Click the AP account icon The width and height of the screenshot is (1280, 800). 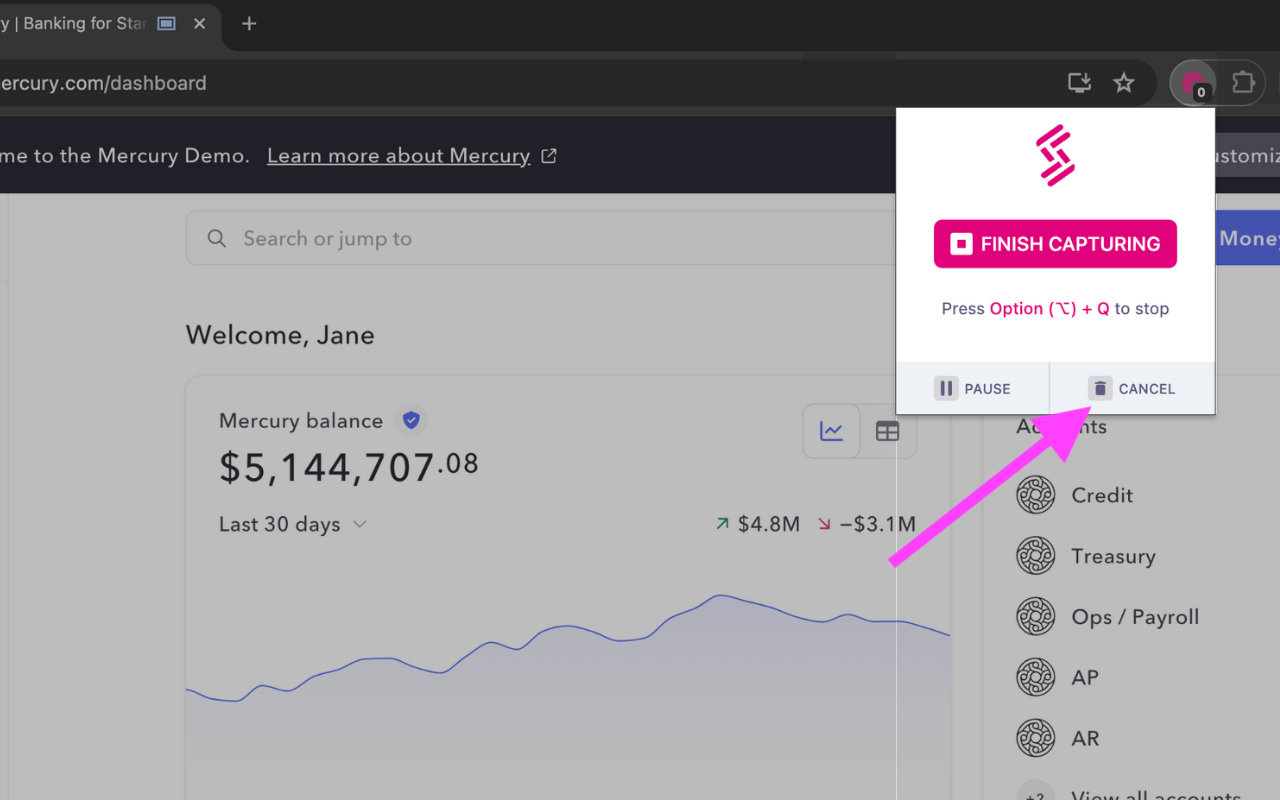point(1036,678)
